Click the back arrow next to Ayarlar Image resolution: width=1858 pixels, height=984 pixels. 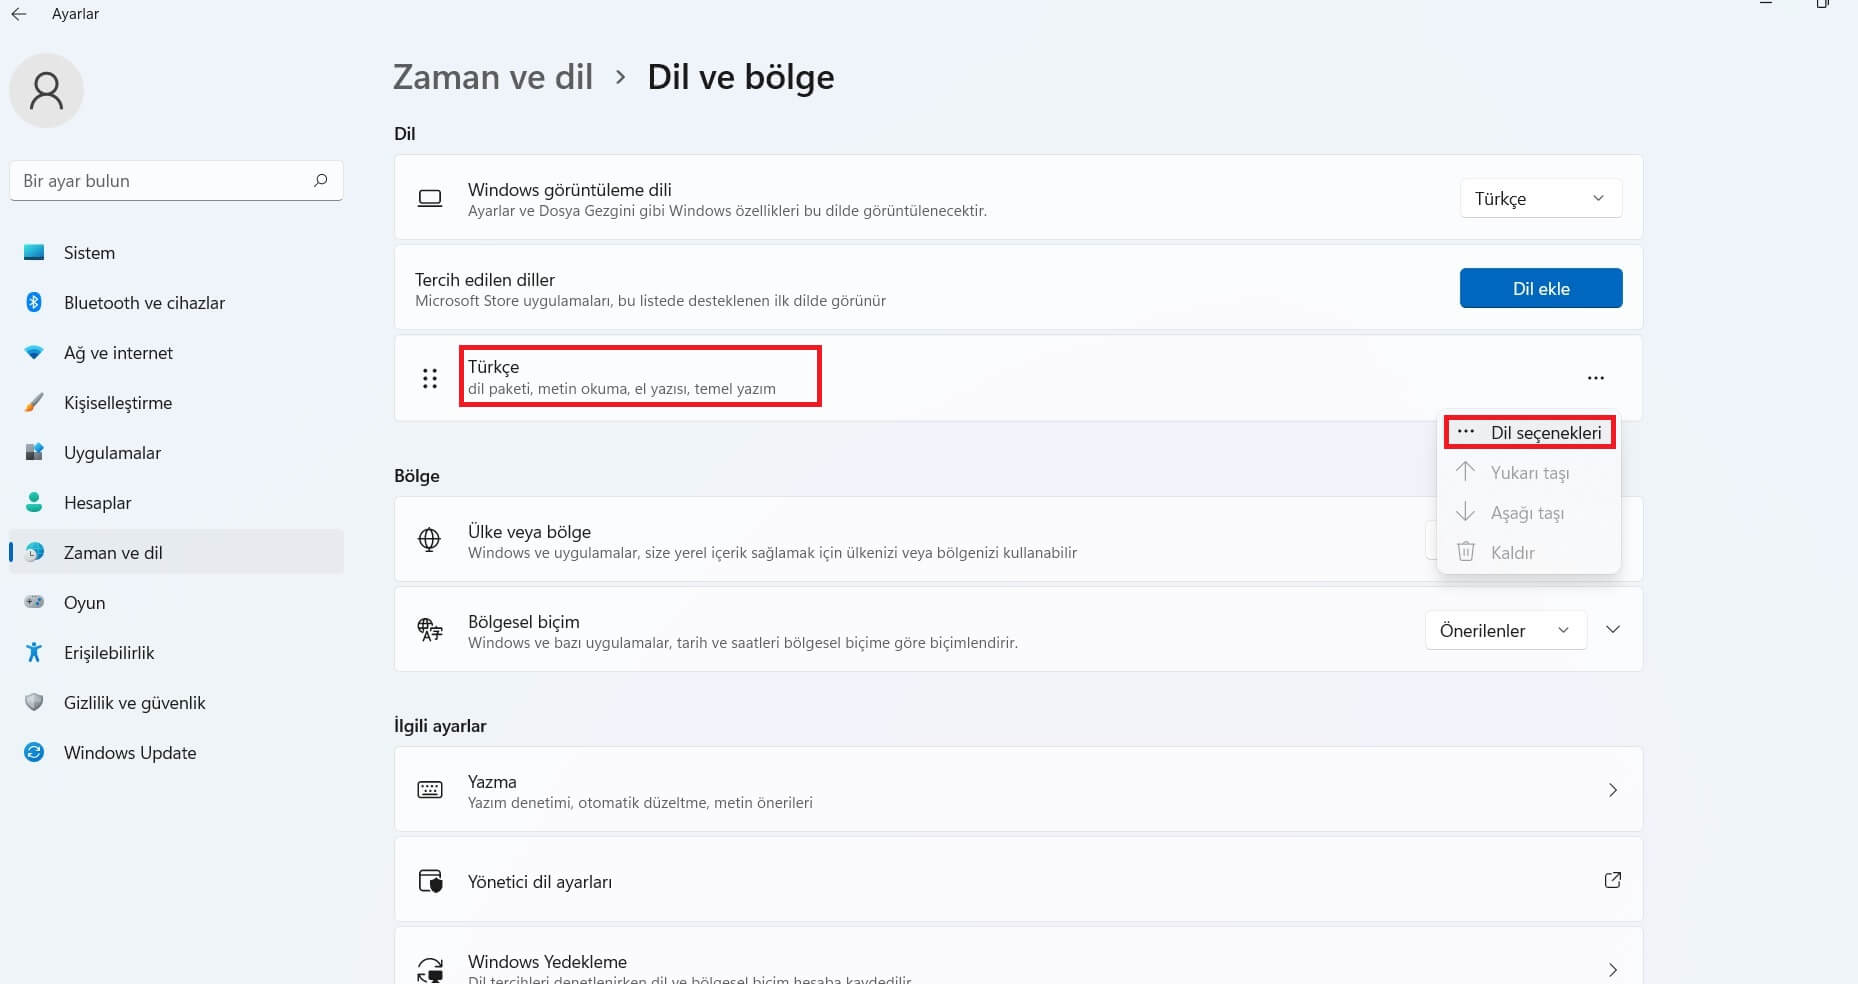pos(18,14)
